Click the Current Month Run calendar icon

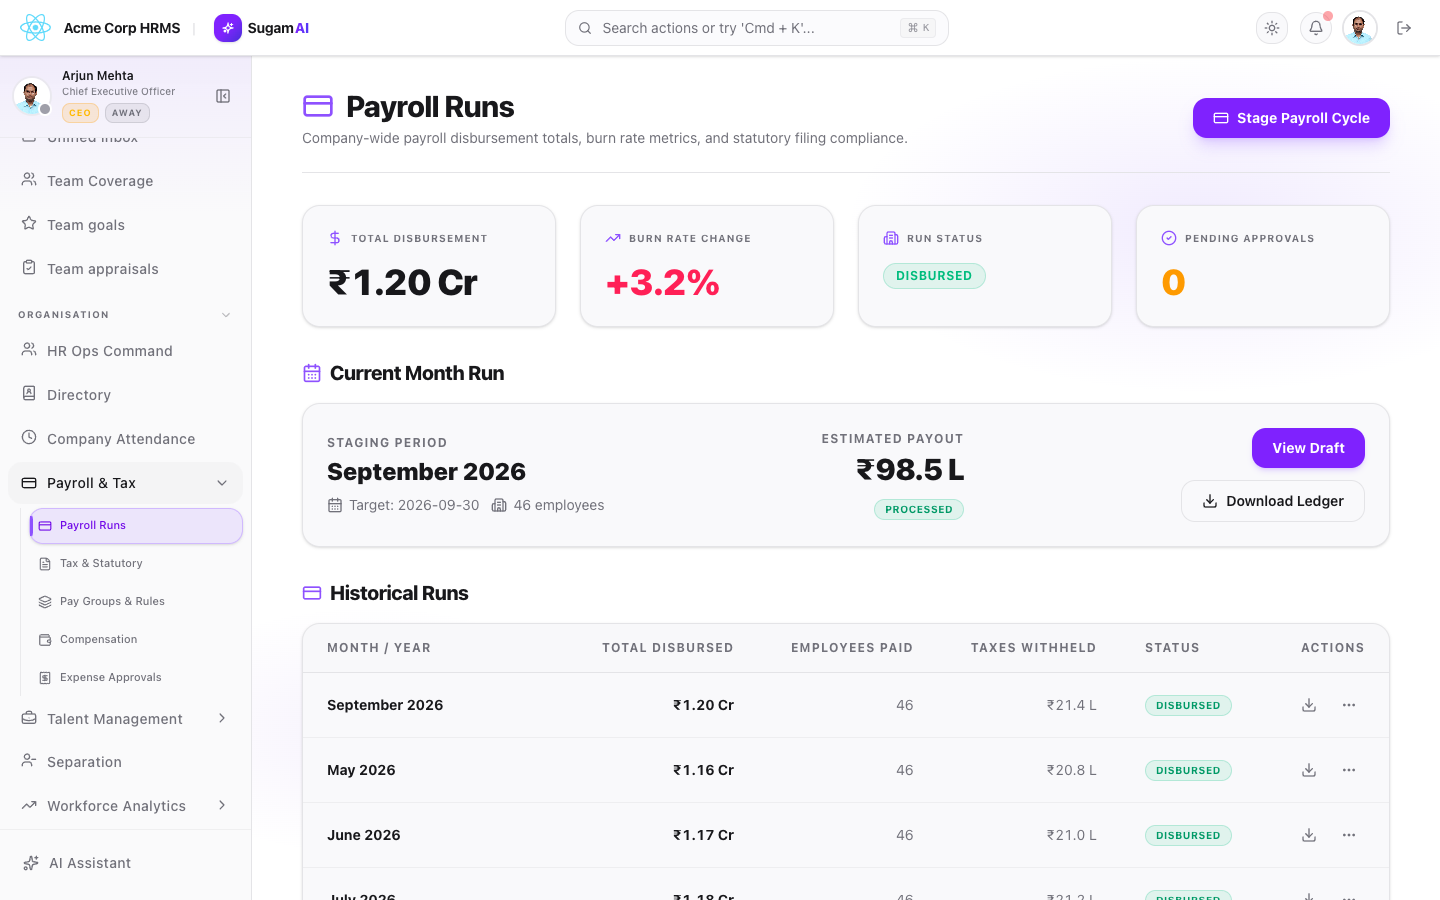click(312, 373)
